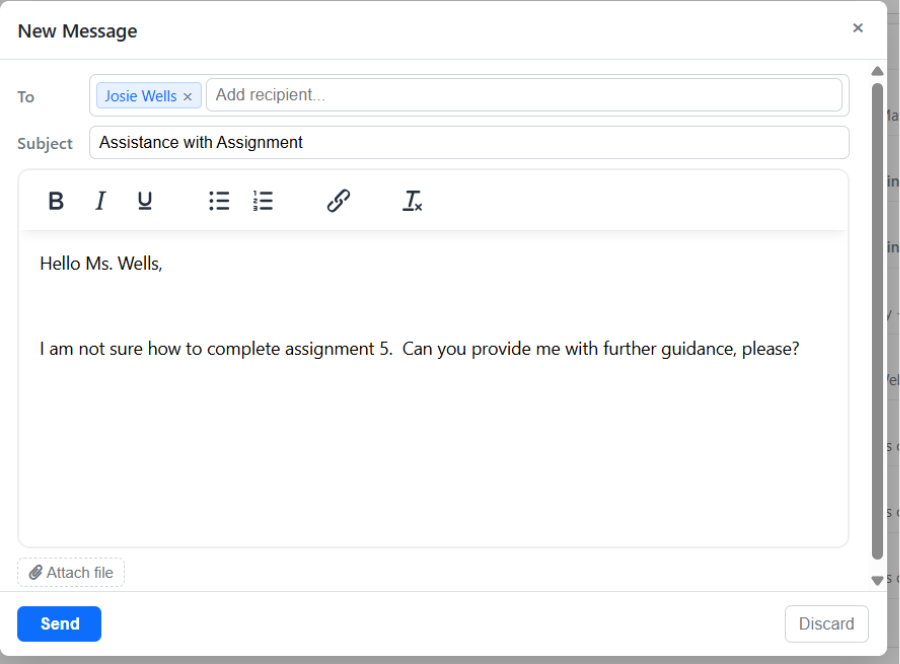Click the paperclip Attach file button
900x664 pixels.
click(x=71, y=572)
